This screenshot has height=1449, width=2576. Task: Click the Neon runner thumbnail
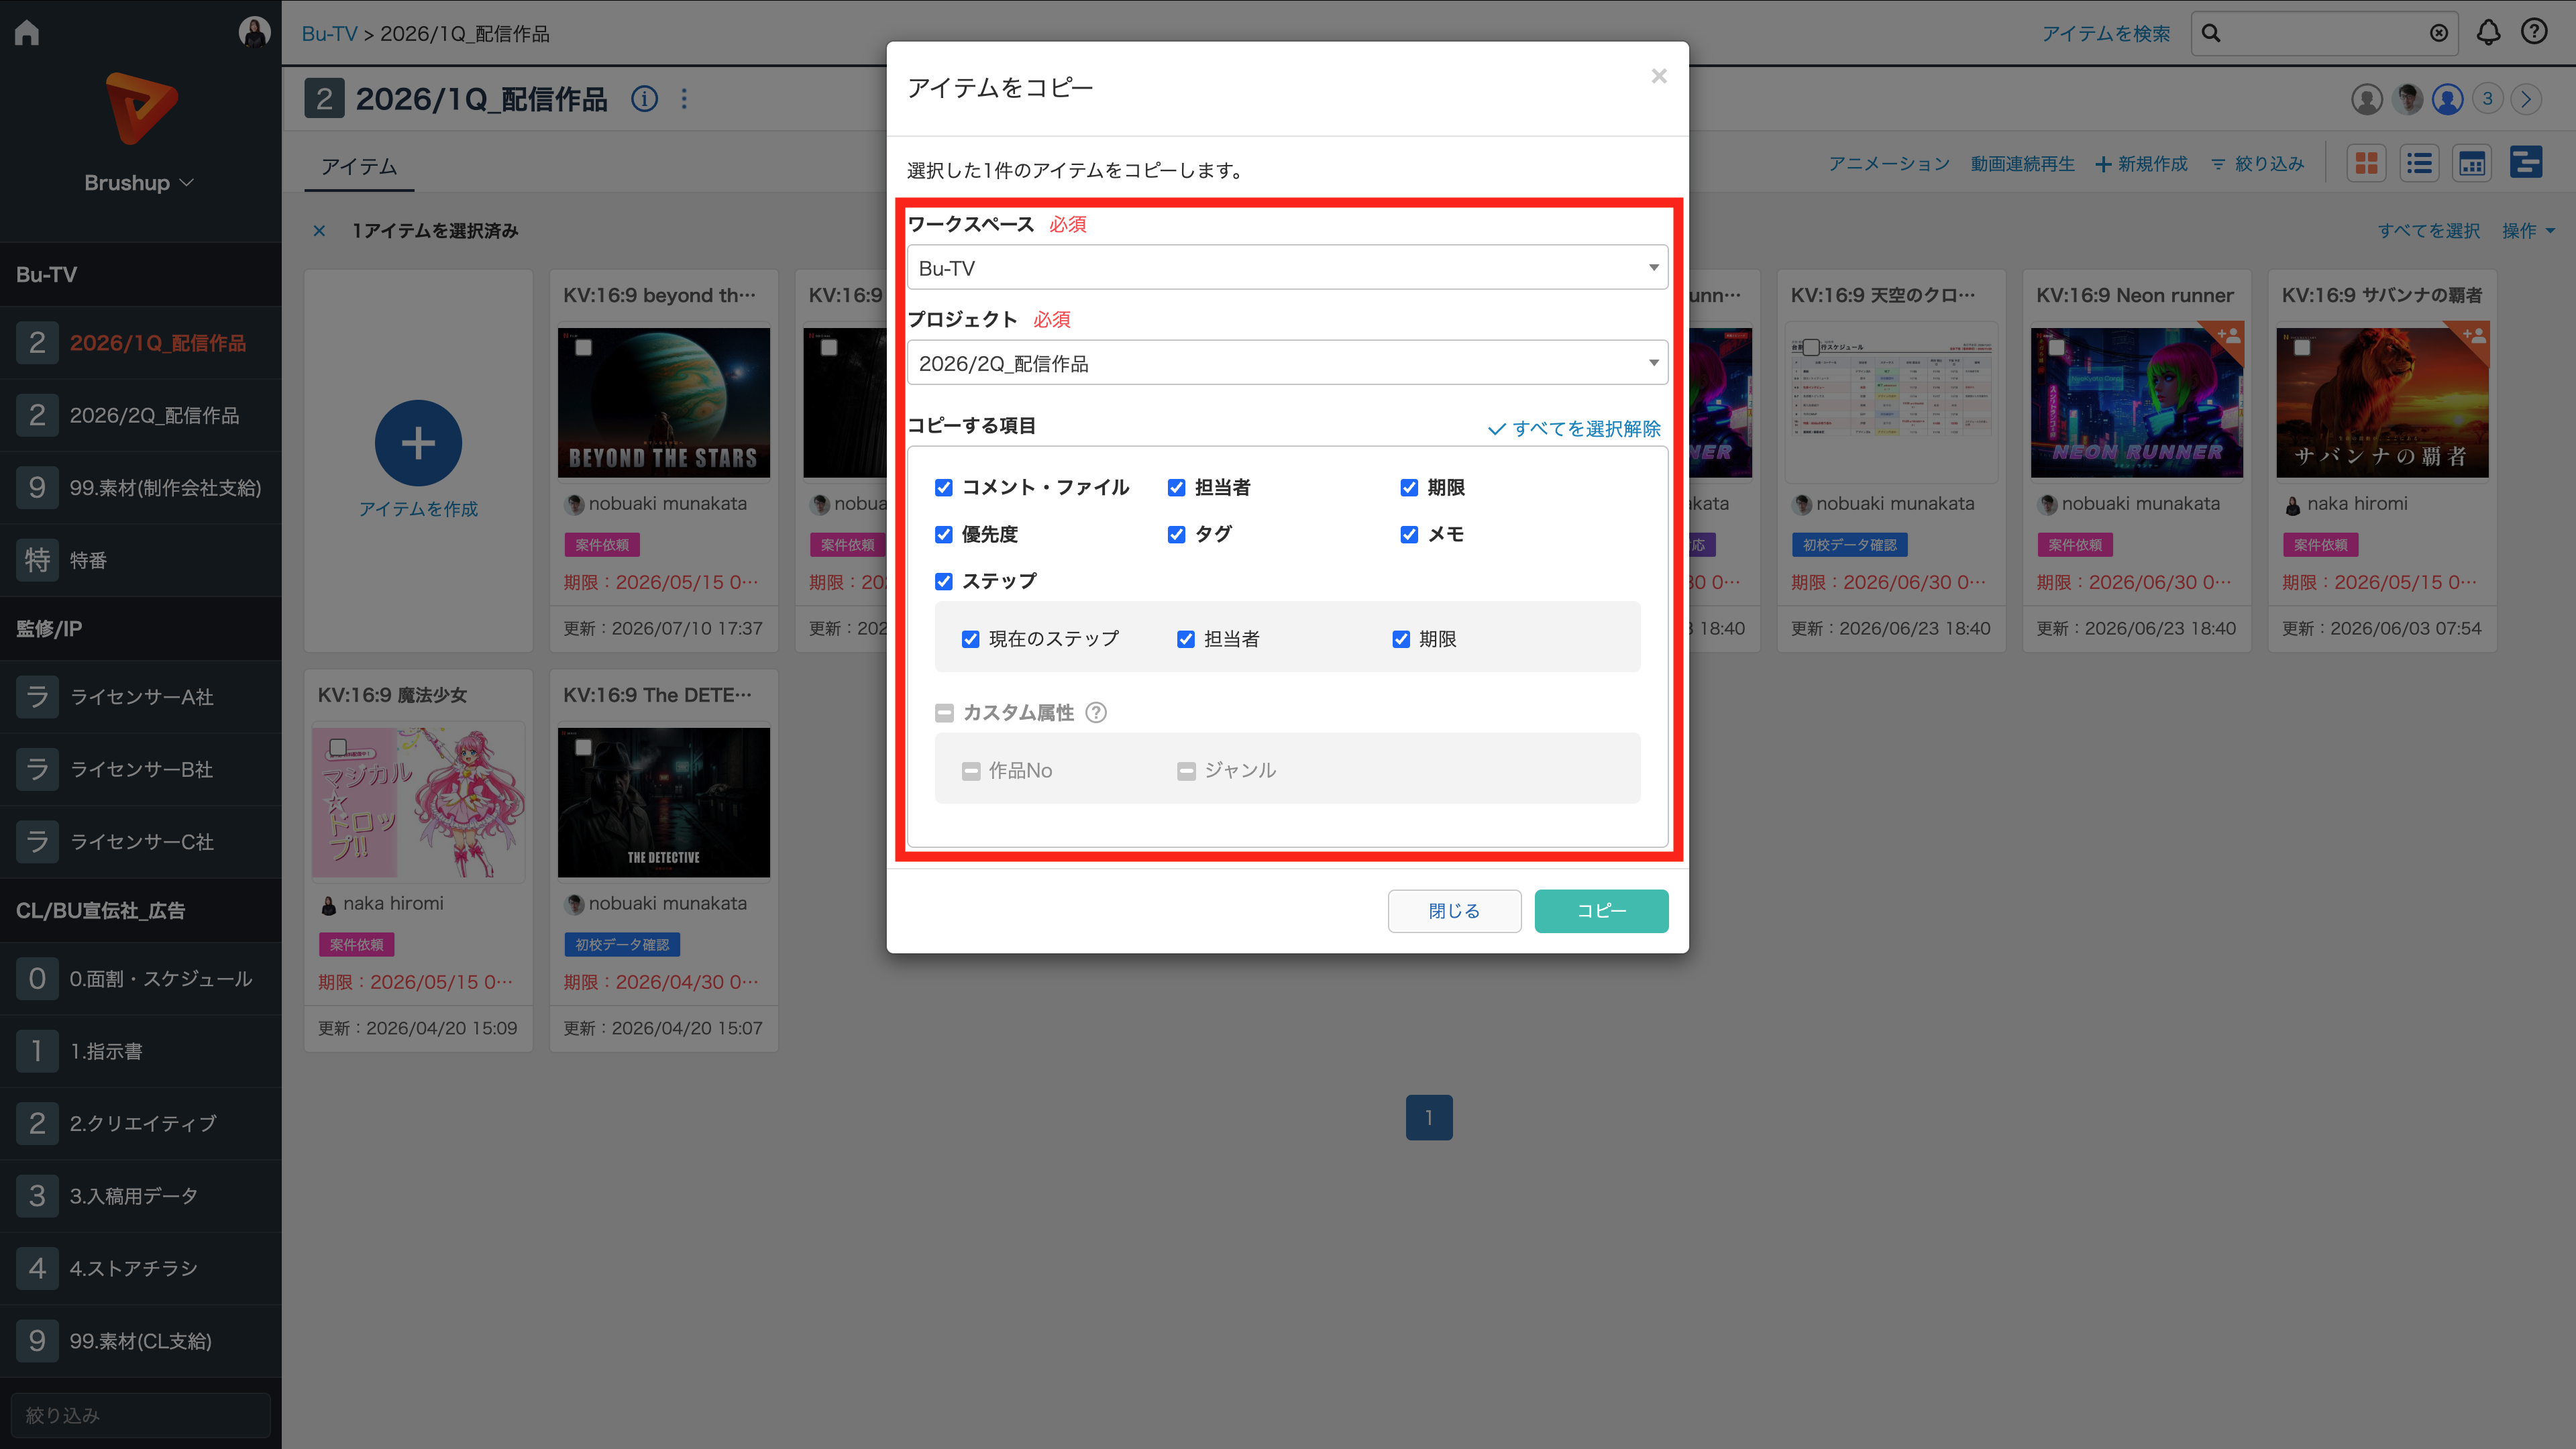pyautogui.click(x=2137, y=402)
